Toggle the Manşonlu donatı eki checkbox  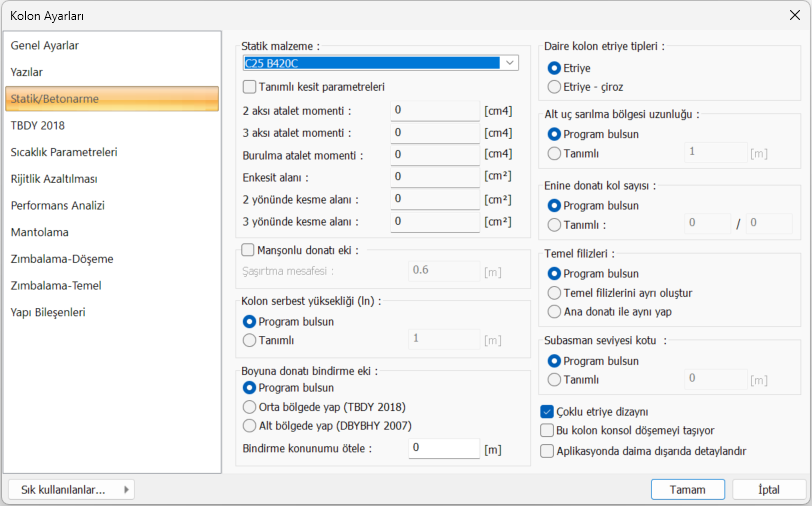coord(249,250)
